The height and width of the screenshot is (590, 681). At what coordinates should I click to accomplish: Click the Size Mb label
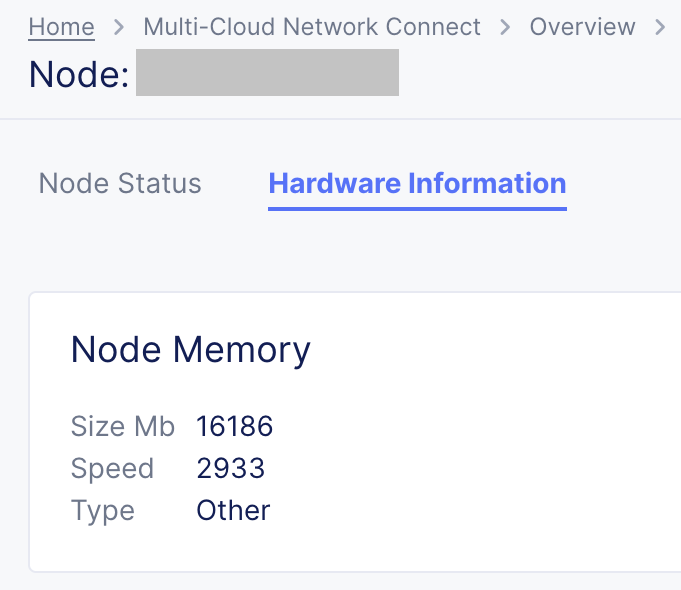123,427
